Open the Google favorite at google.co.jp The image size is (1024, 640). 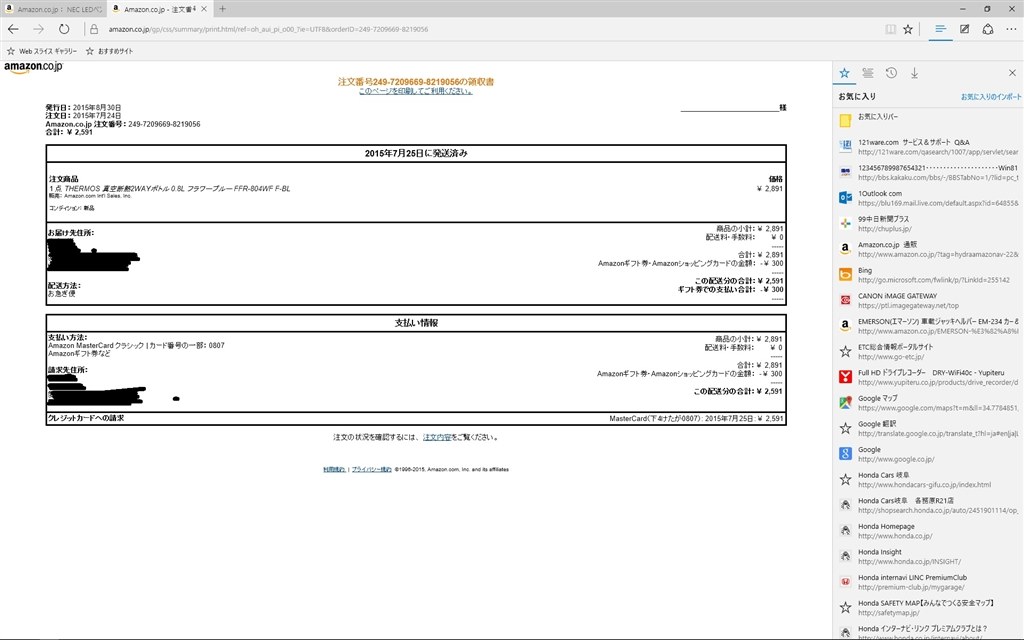click(929, 454)
